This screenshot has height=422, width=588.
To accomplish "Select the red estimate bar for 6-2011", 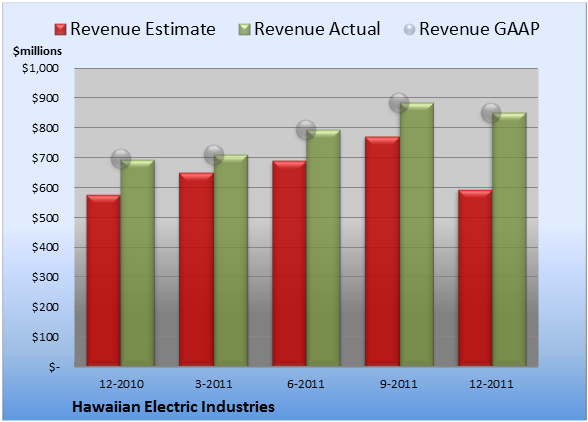I will coord(289,263).
